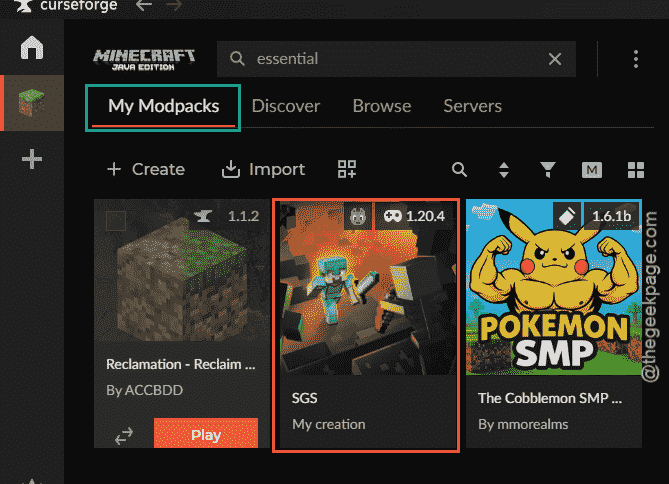669x484 pixels.
Task: Click the back navigation arrow
Action: (x=144, y=6)
